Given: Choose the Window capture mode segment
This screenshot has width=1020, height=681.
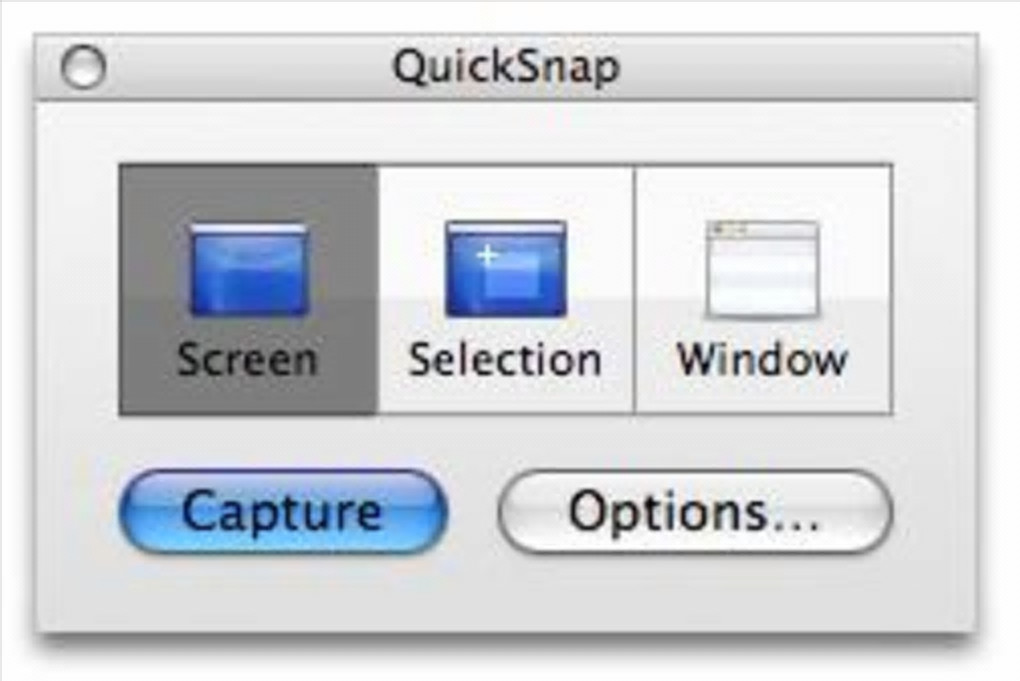Looking at the screenshot, I should pos(763,290).
